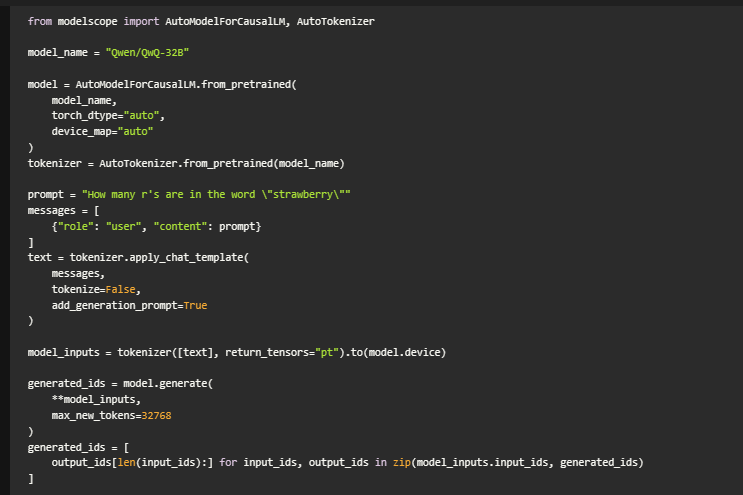Click the {"role": "user"} dictionary line
The height and width of the screenshot is (495, 743).
tap(156, 226)
